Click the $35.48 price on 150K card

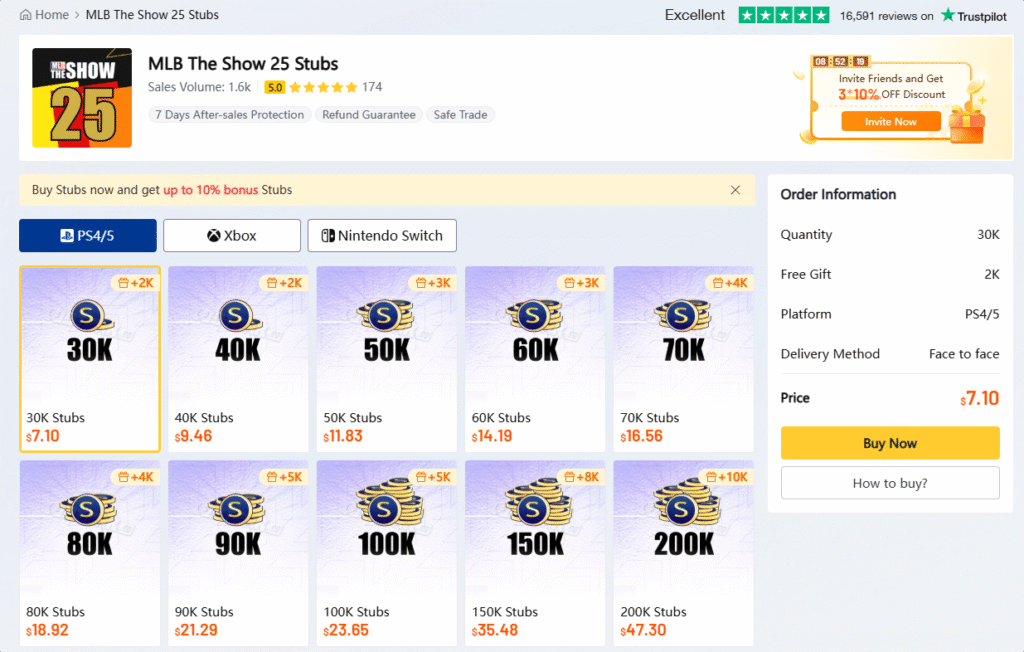coord(495,630)
